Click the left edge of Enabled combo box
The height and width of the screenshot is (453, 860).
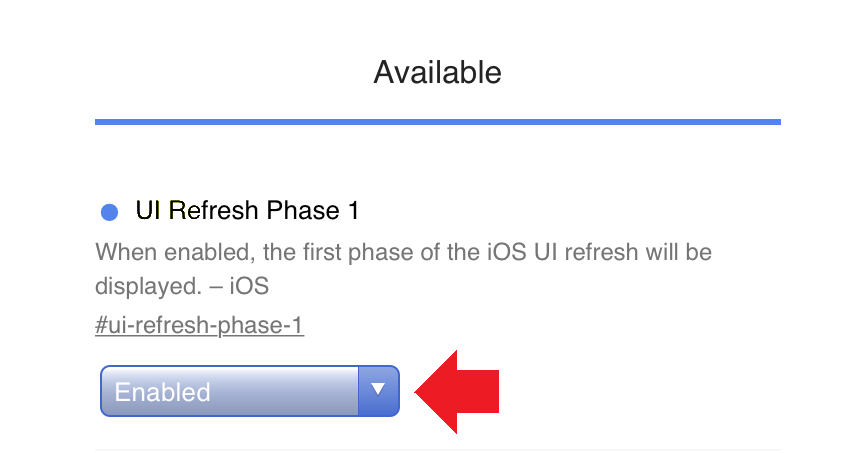(104, 391)
